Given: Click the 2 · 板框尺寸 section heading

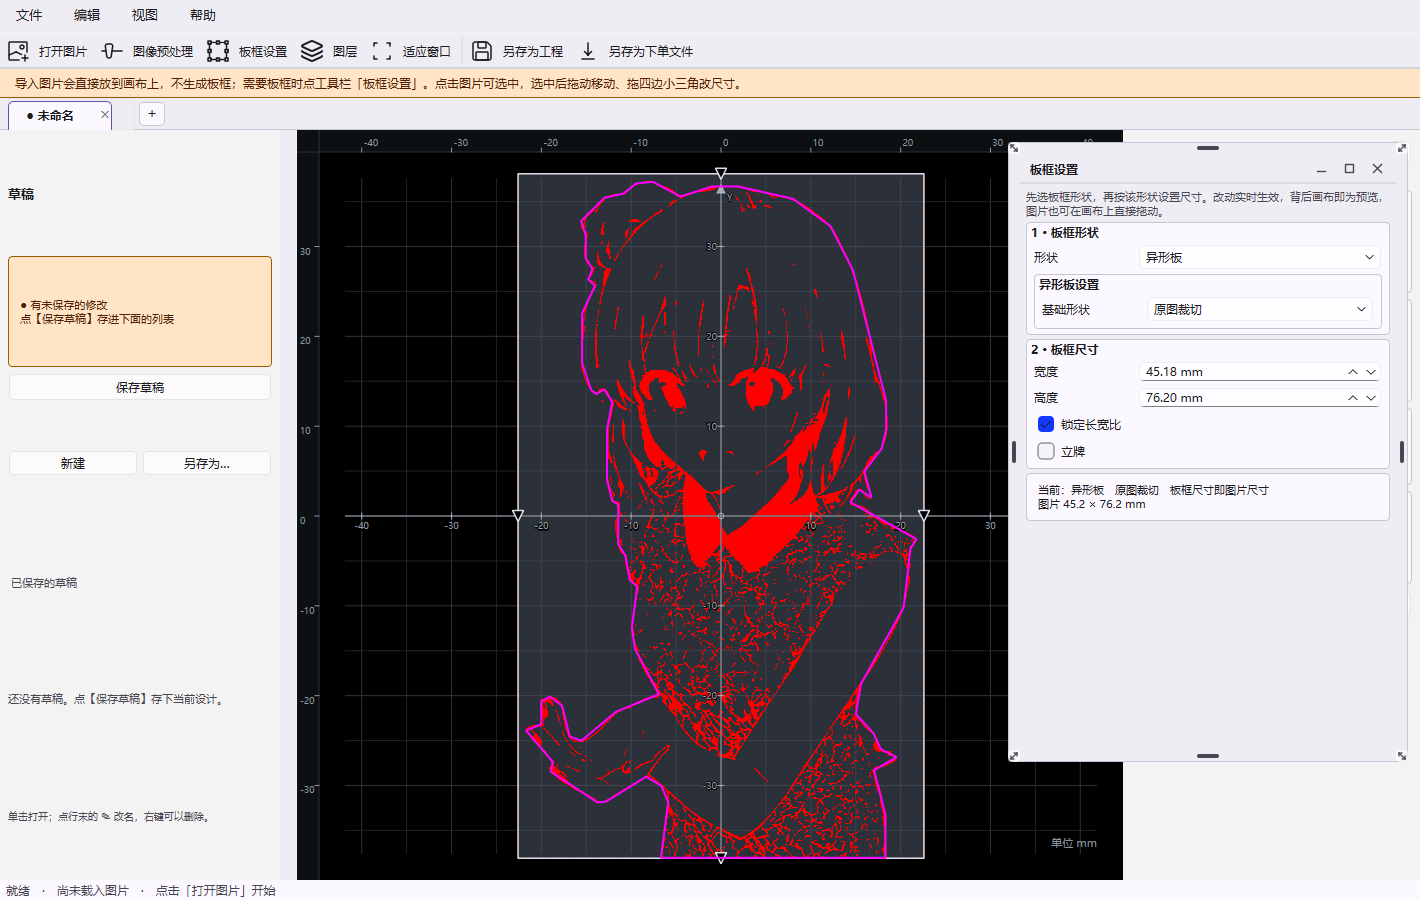Looking at the screenshot, I should pyautogui.click(x=1065, y=349).
